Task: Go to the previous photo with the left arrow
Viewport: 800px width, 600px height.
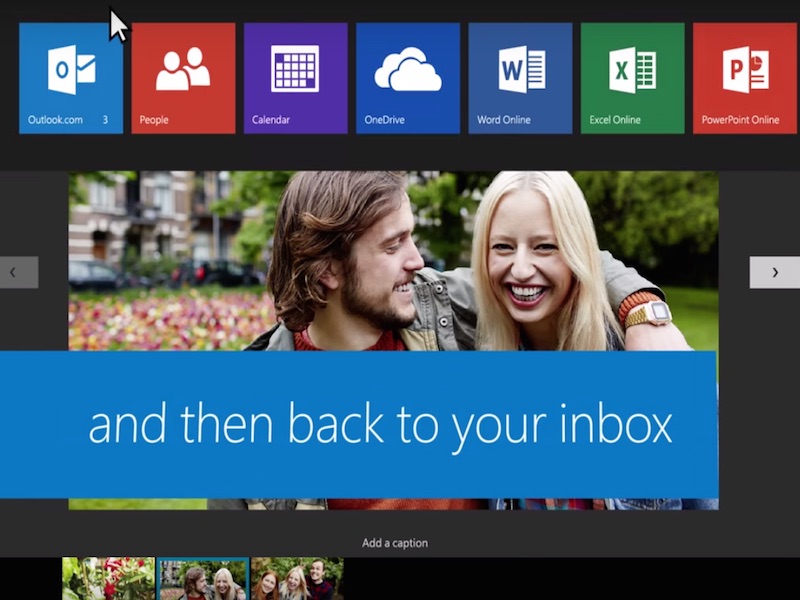Action: (19, 272)
